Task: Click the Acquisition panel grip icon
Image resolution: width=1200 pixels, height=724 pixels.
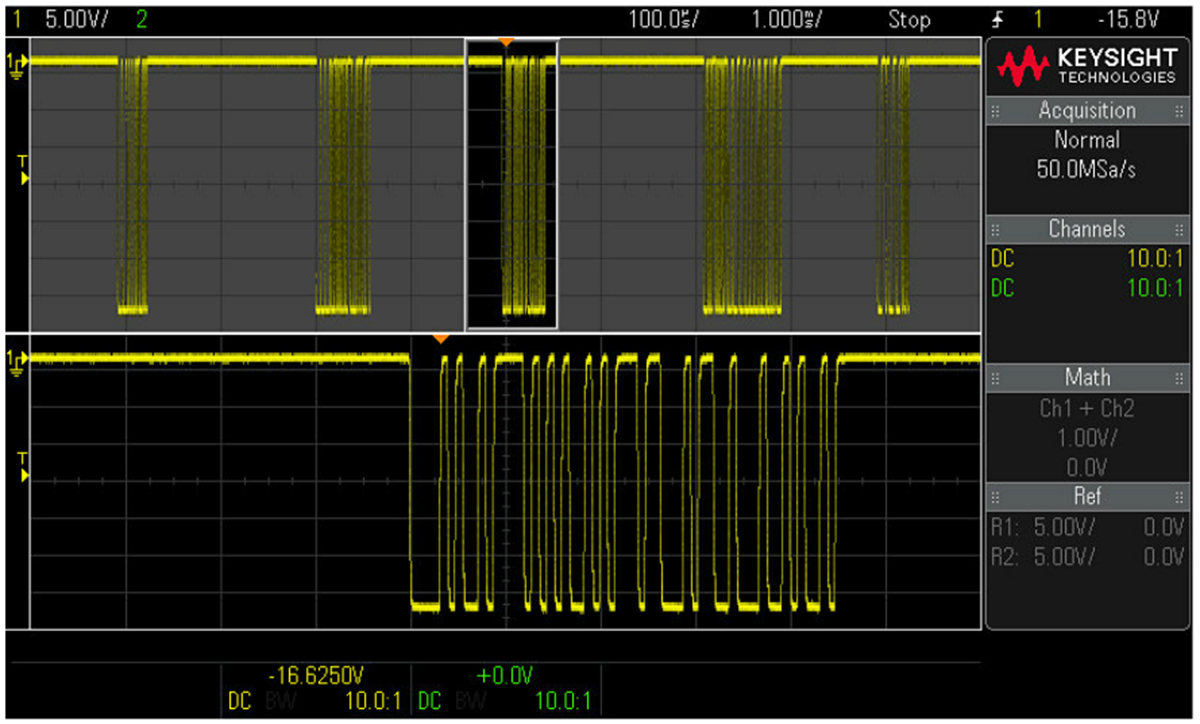Action: coord(995,111)
